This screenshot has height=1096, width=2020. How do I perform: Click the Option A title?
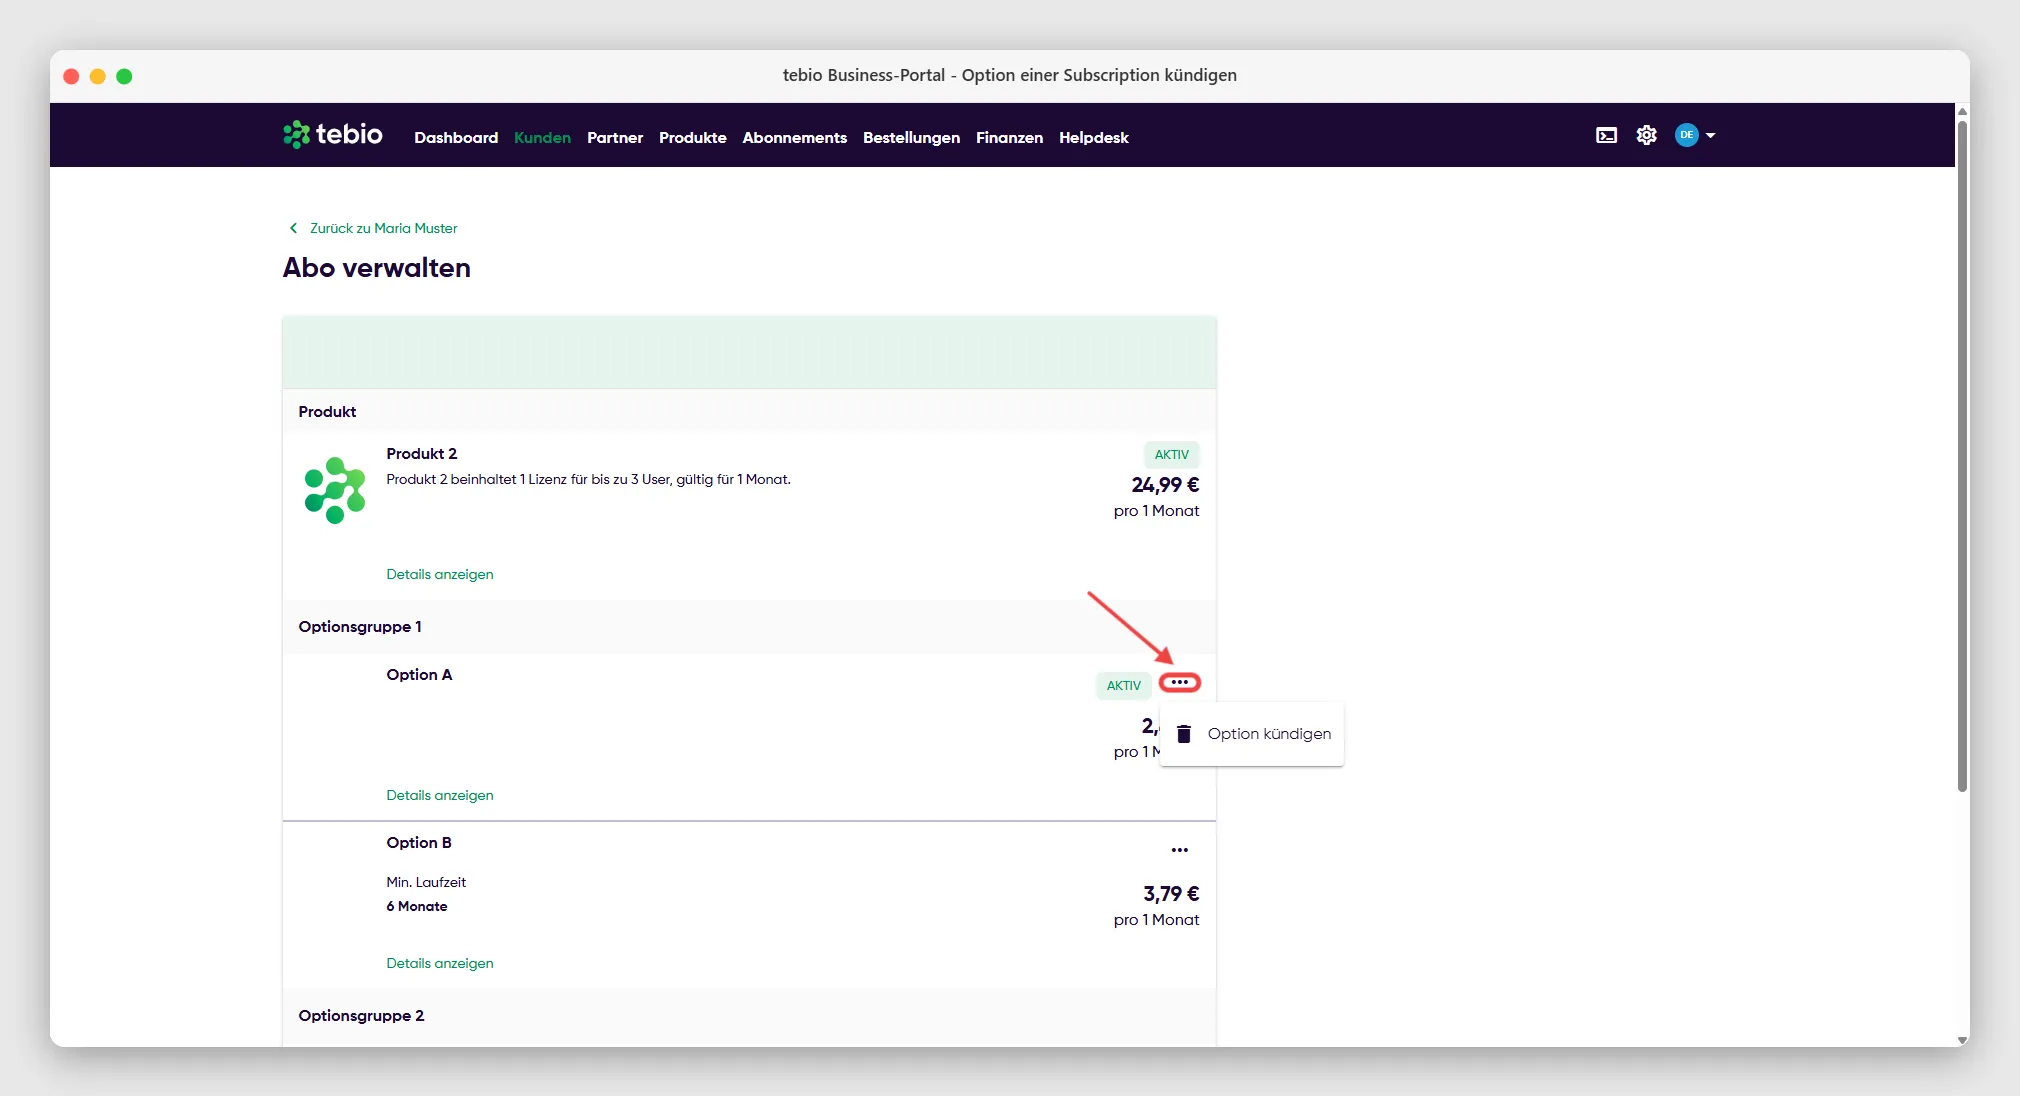click(419, 675)
